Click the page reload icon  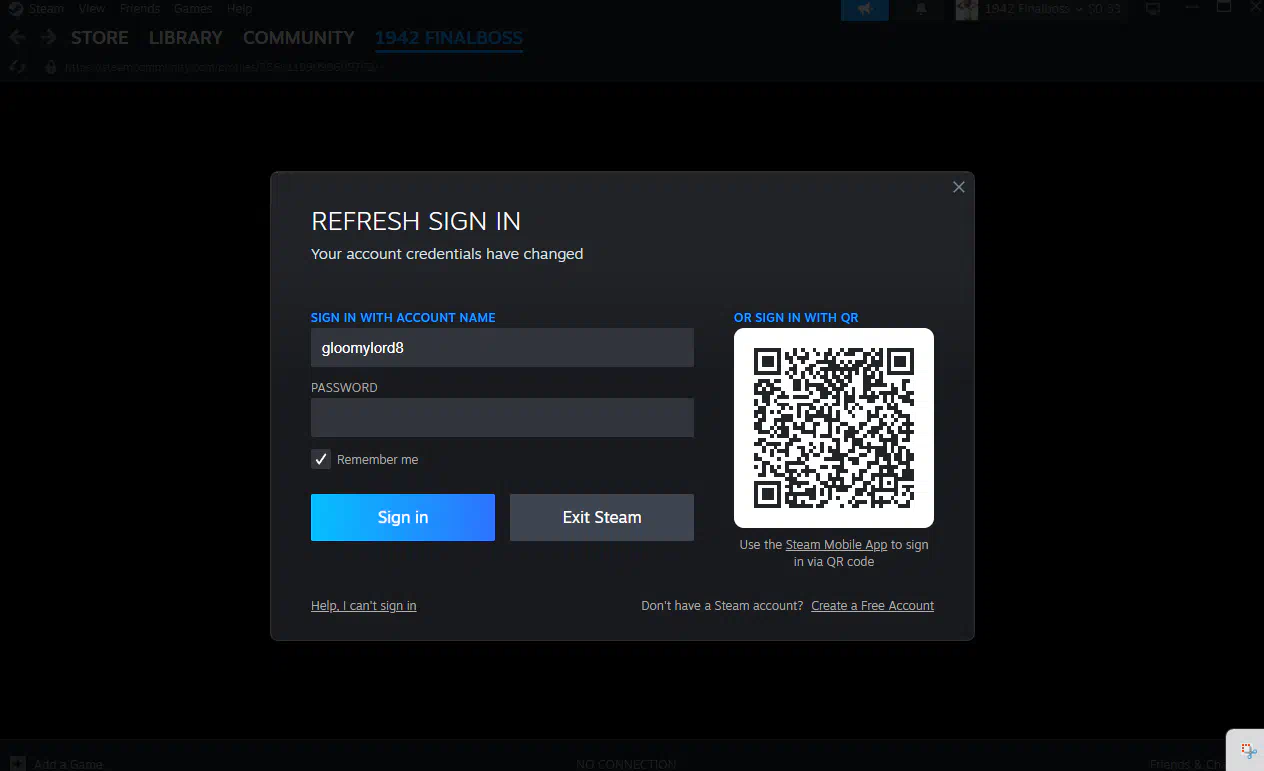coord(16,67)
